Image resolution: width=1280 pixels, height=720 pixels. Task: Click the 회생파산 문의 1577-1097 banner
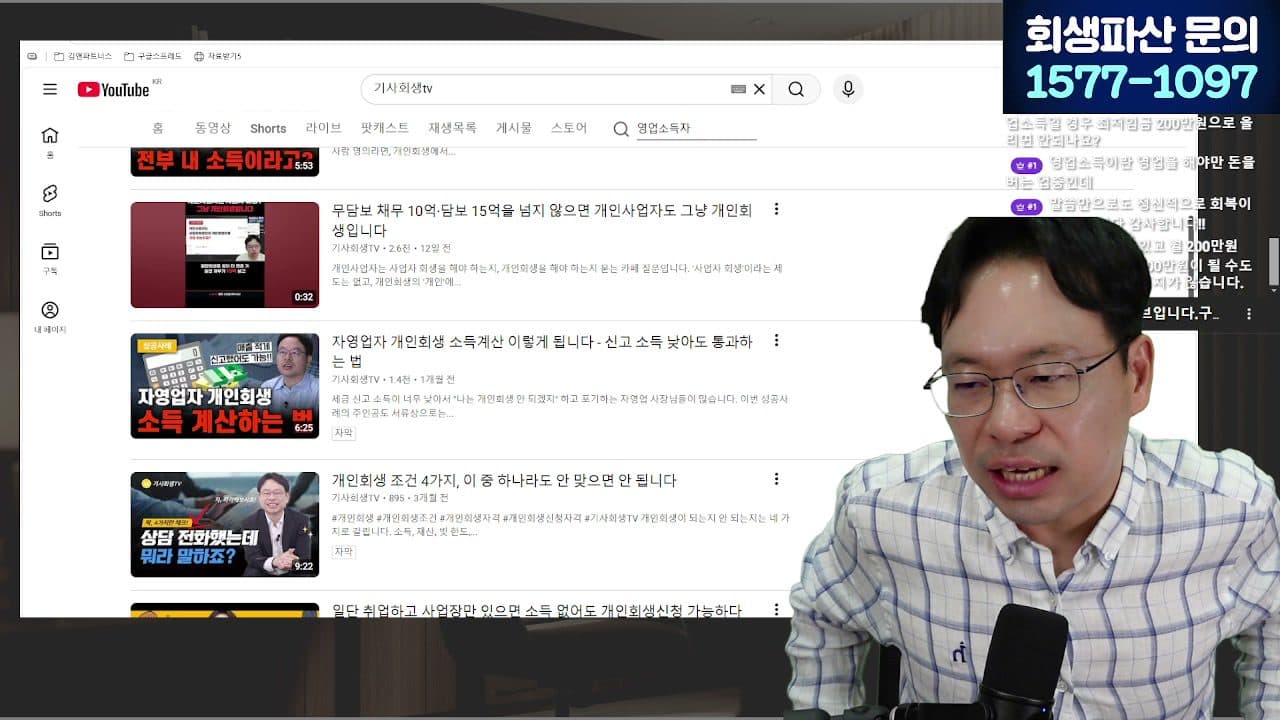pyautogui.click(x=1141, y=57)
